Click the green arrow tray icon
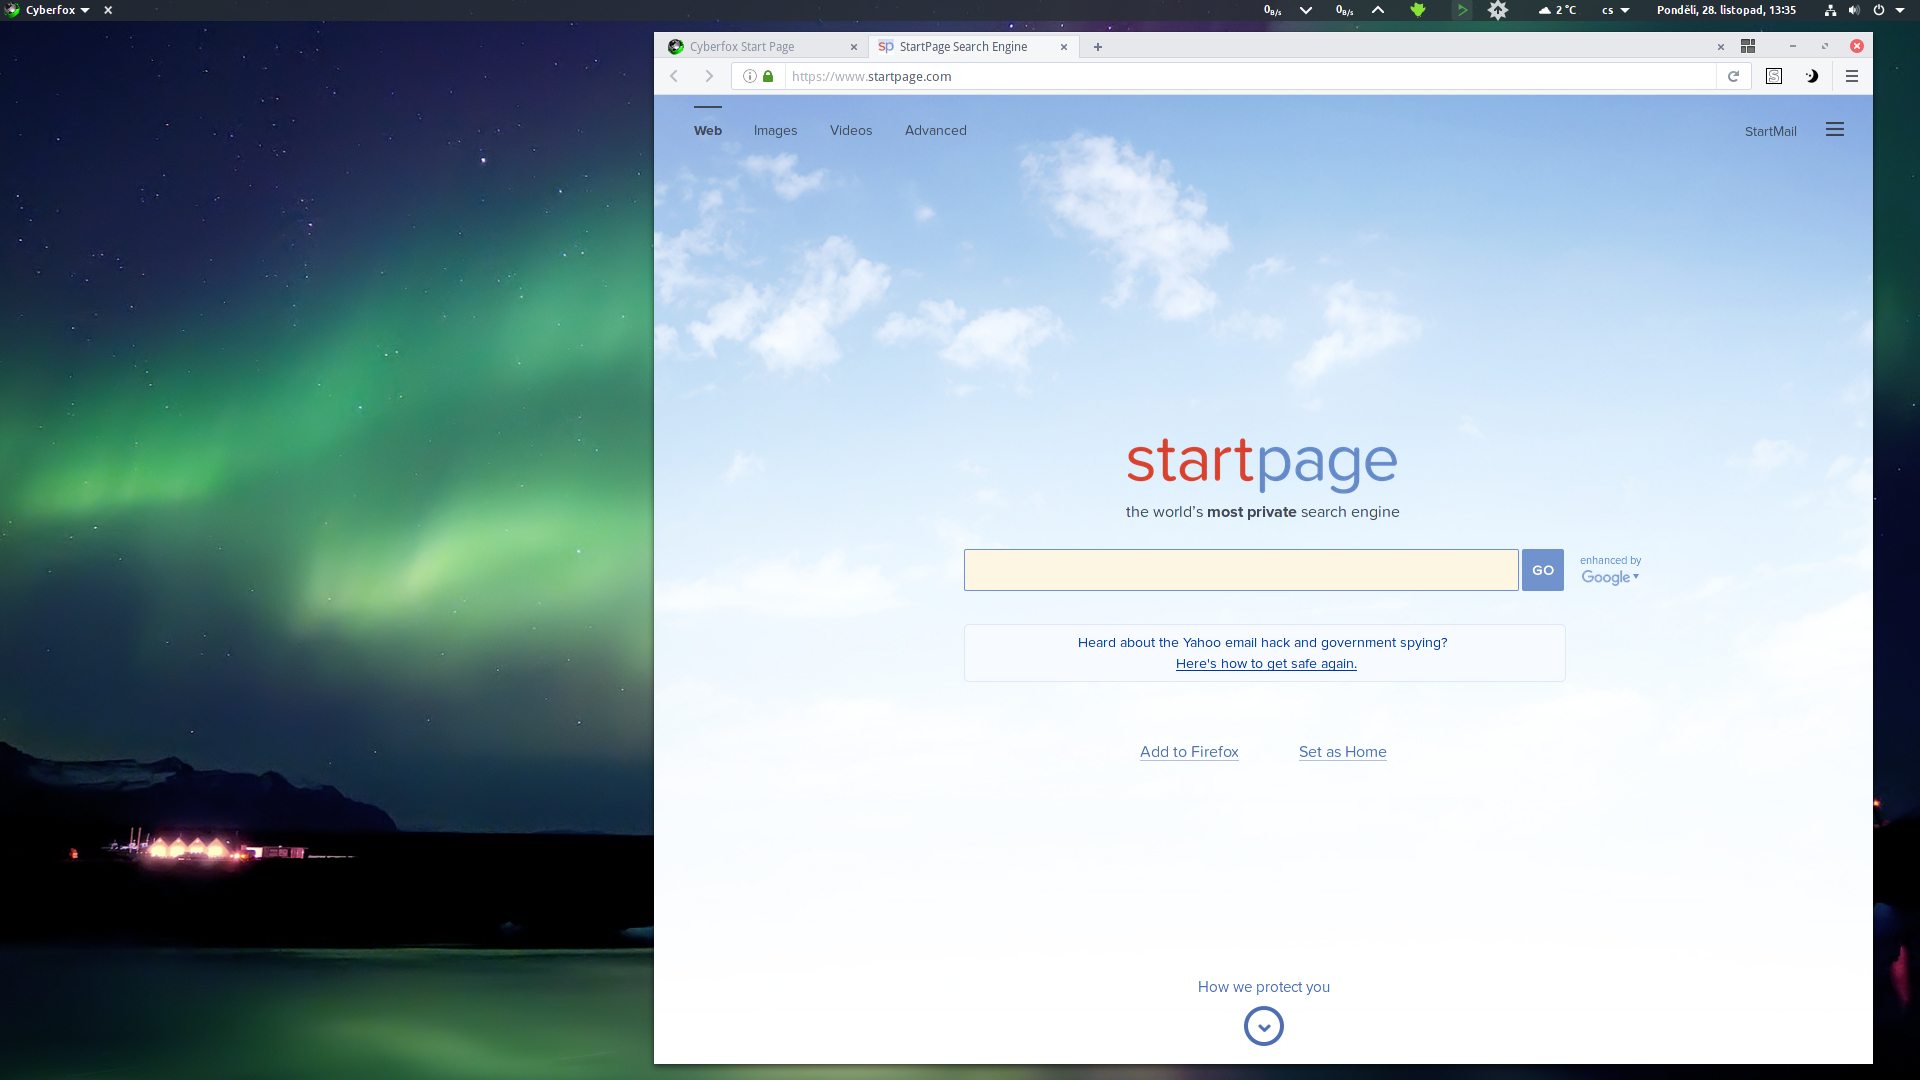1920x1080 pixels. pyautogui.click(x=1462, y=10)
